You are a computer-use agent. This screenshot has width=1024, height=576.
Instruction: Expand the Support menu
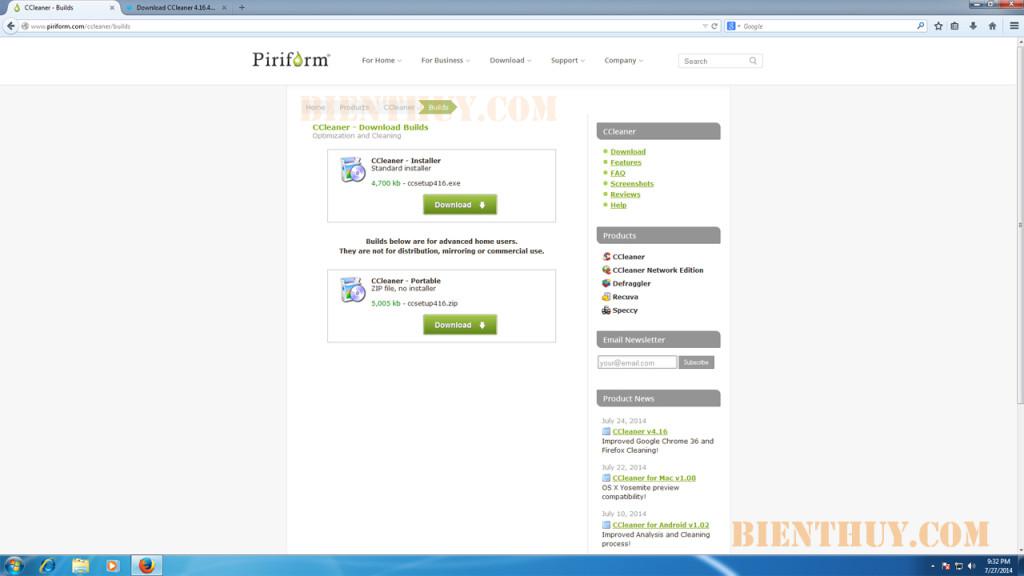click(x=568, y=60)
